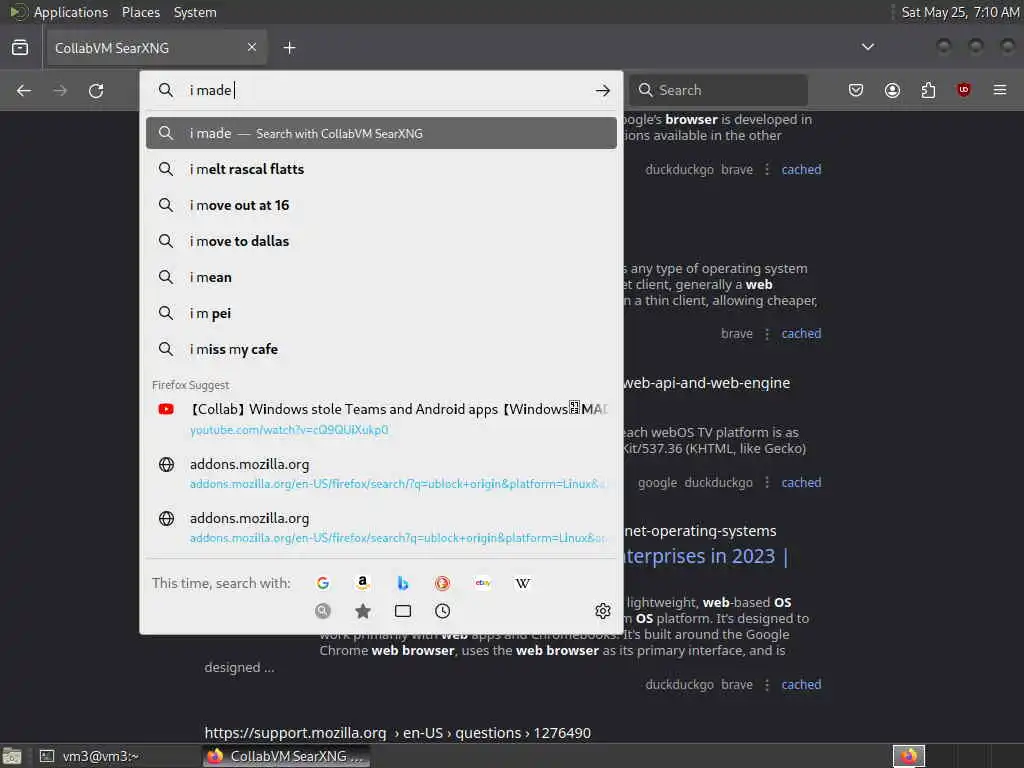The height and width of the screenshot is (768, 1024).
Task: Open the Firefox account icon
Action: [892, 90]
